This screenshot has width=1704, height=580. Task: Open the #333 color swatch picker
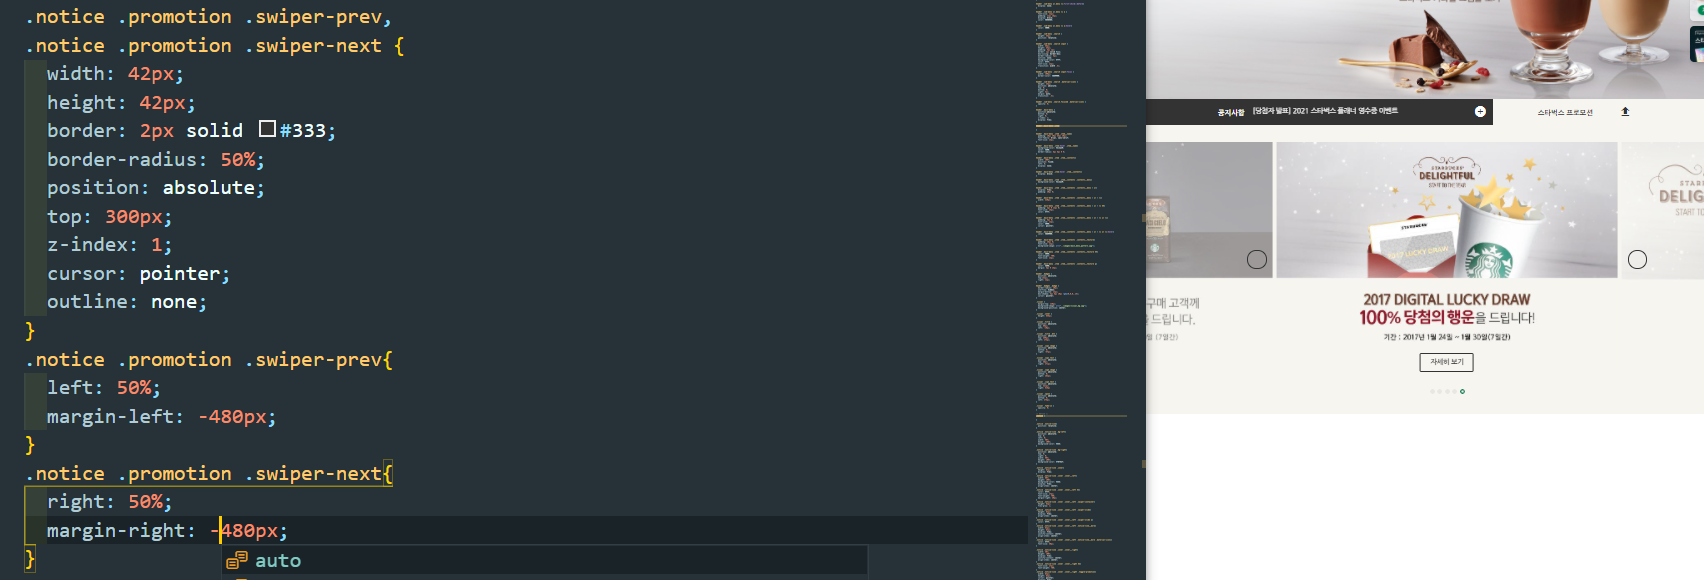[267, 129]
